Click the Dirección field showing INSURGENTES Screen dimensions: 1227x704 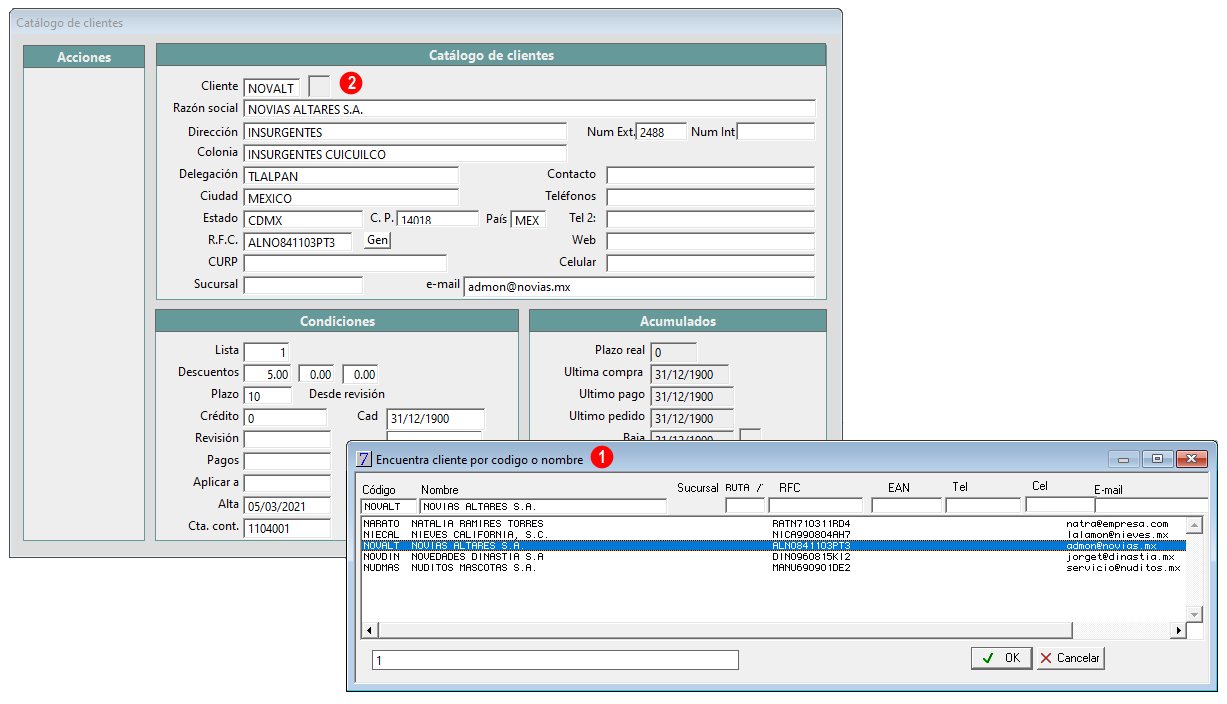pyautogui.click(x=405, y=132)
